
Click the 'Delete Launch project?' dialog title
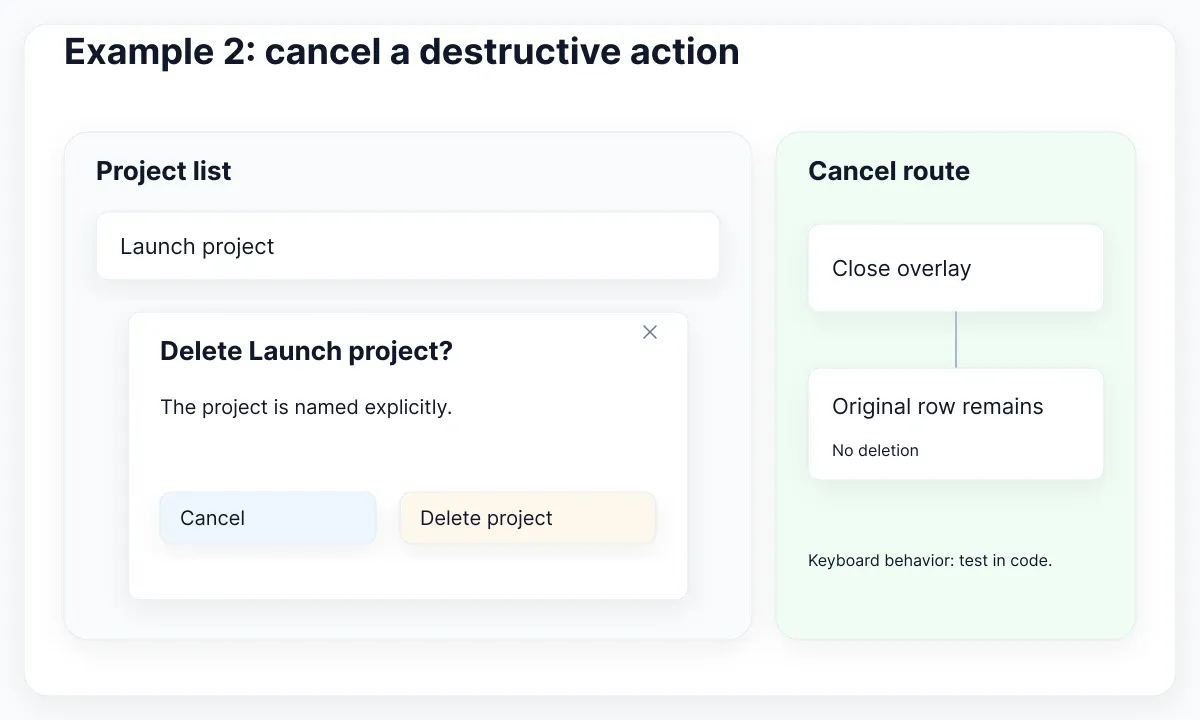[306, 351]
